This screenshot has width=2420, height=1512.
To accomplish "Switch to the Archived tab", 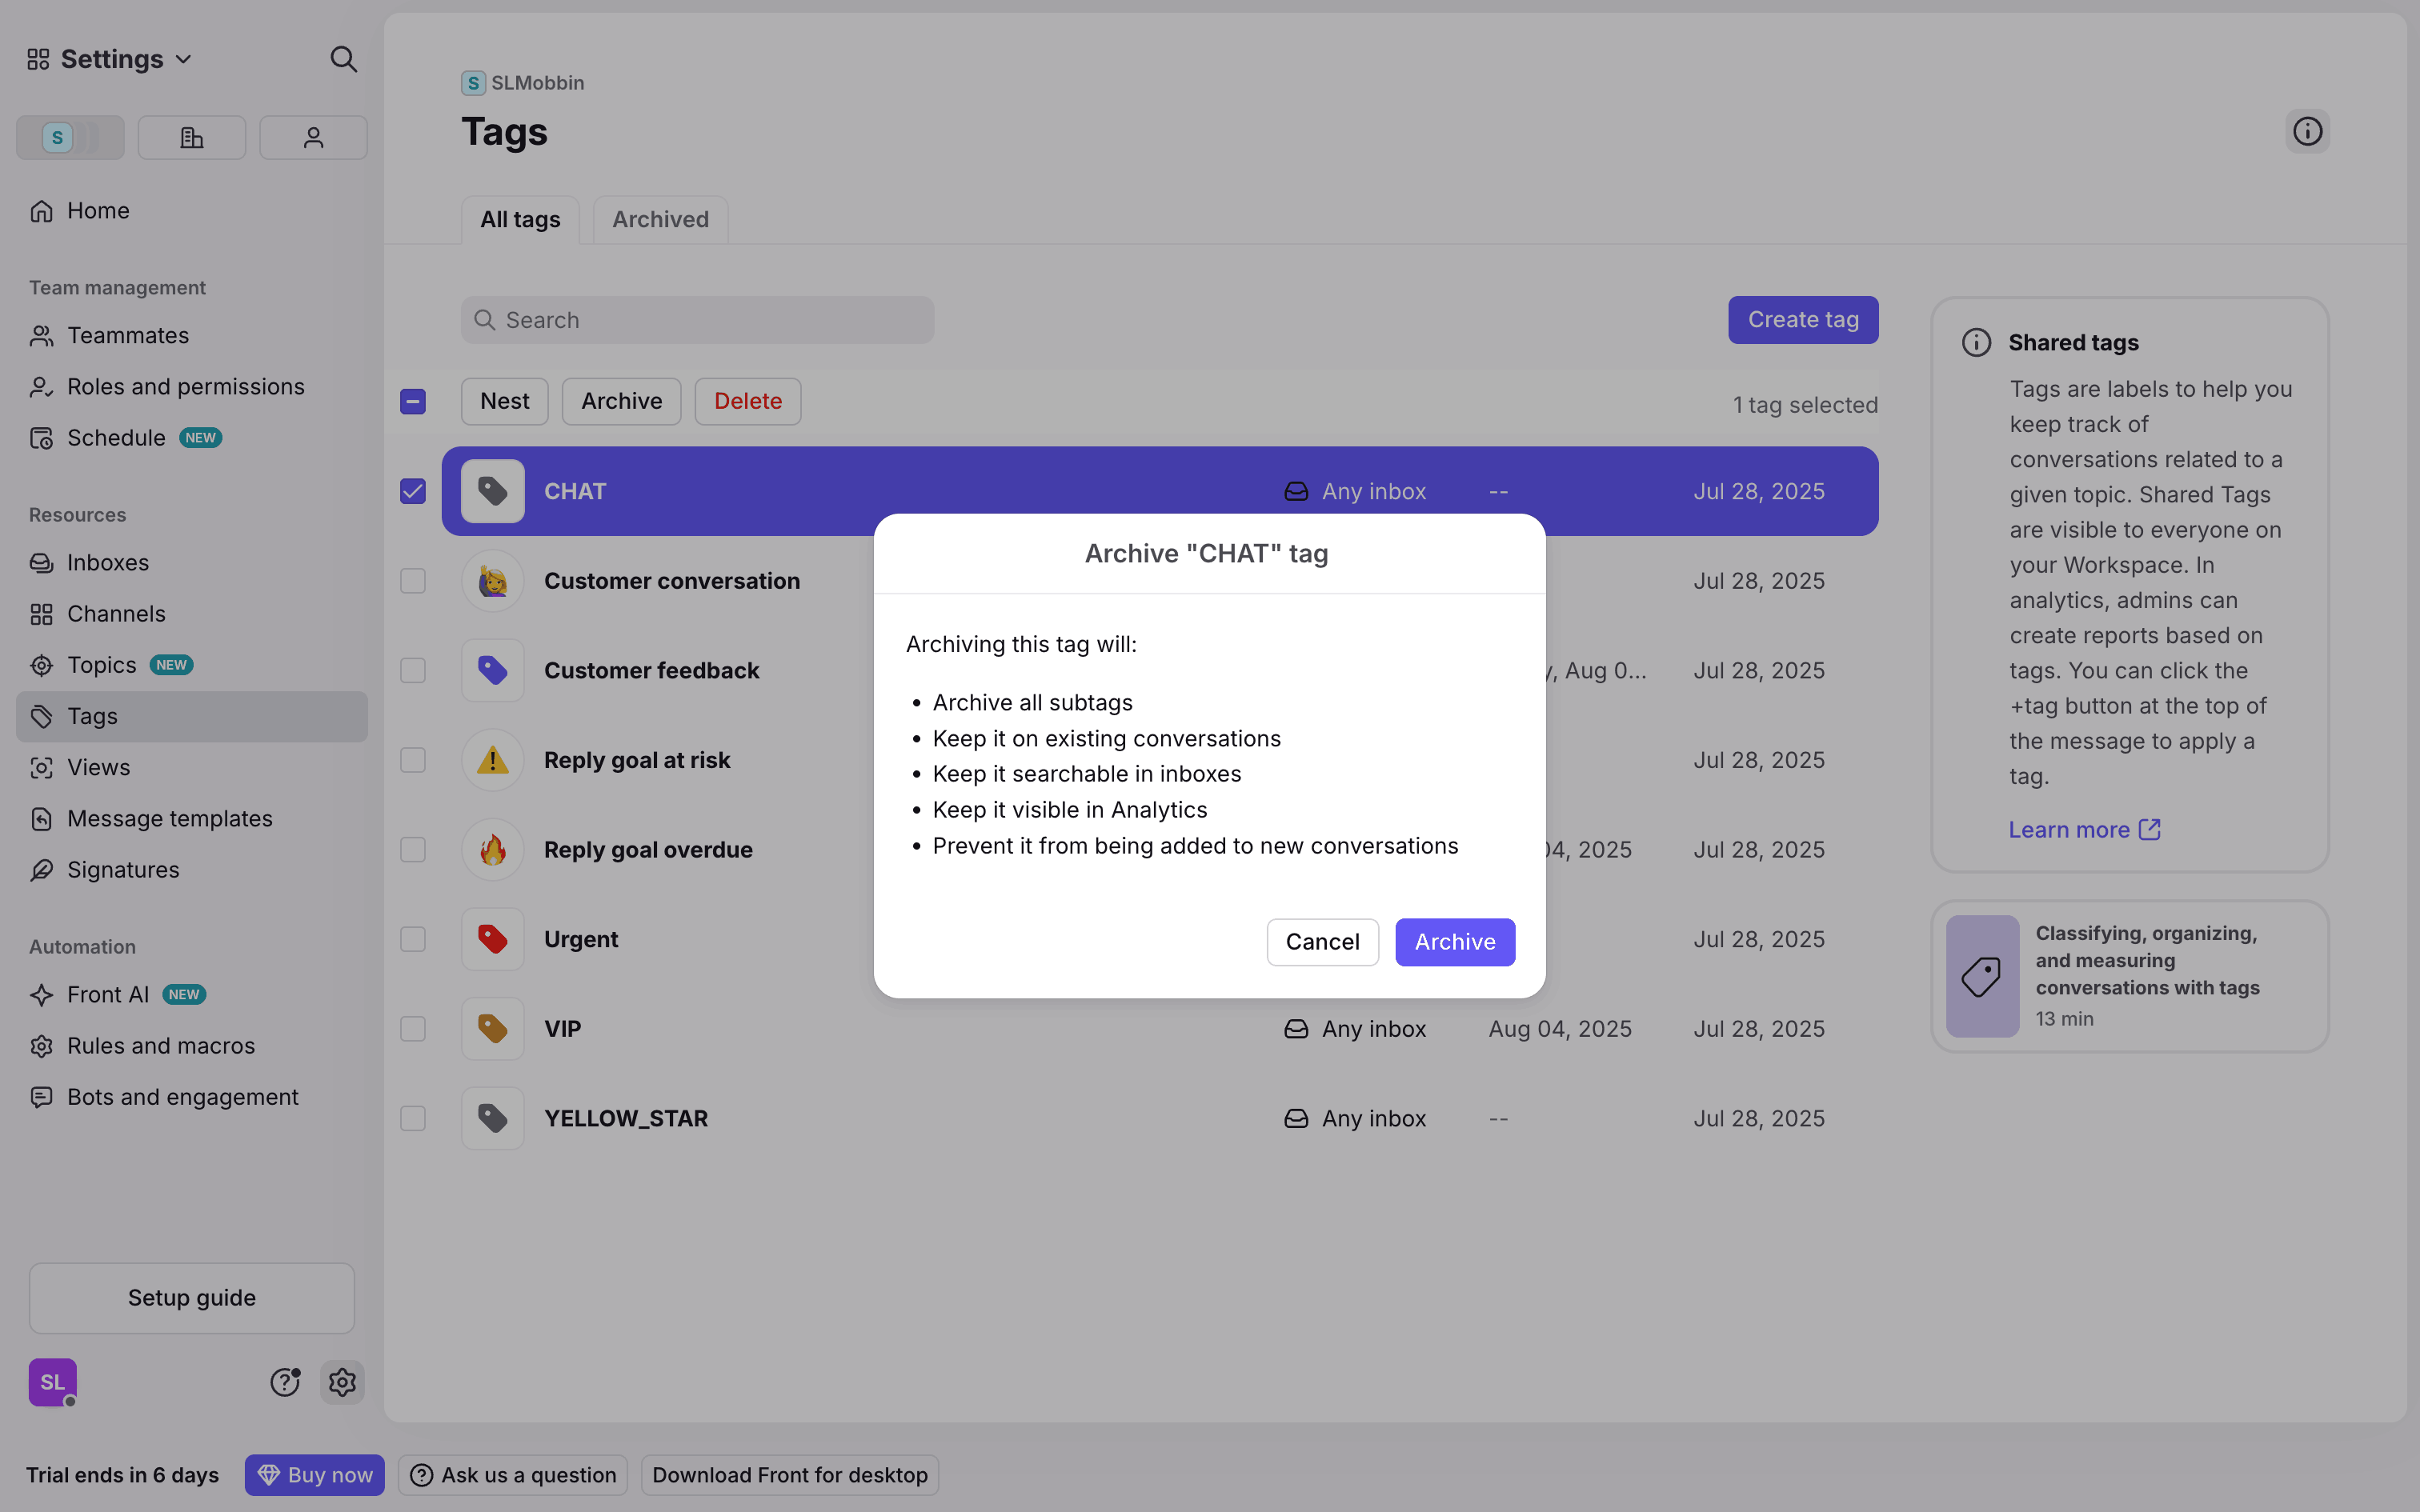I will point(660,219).
